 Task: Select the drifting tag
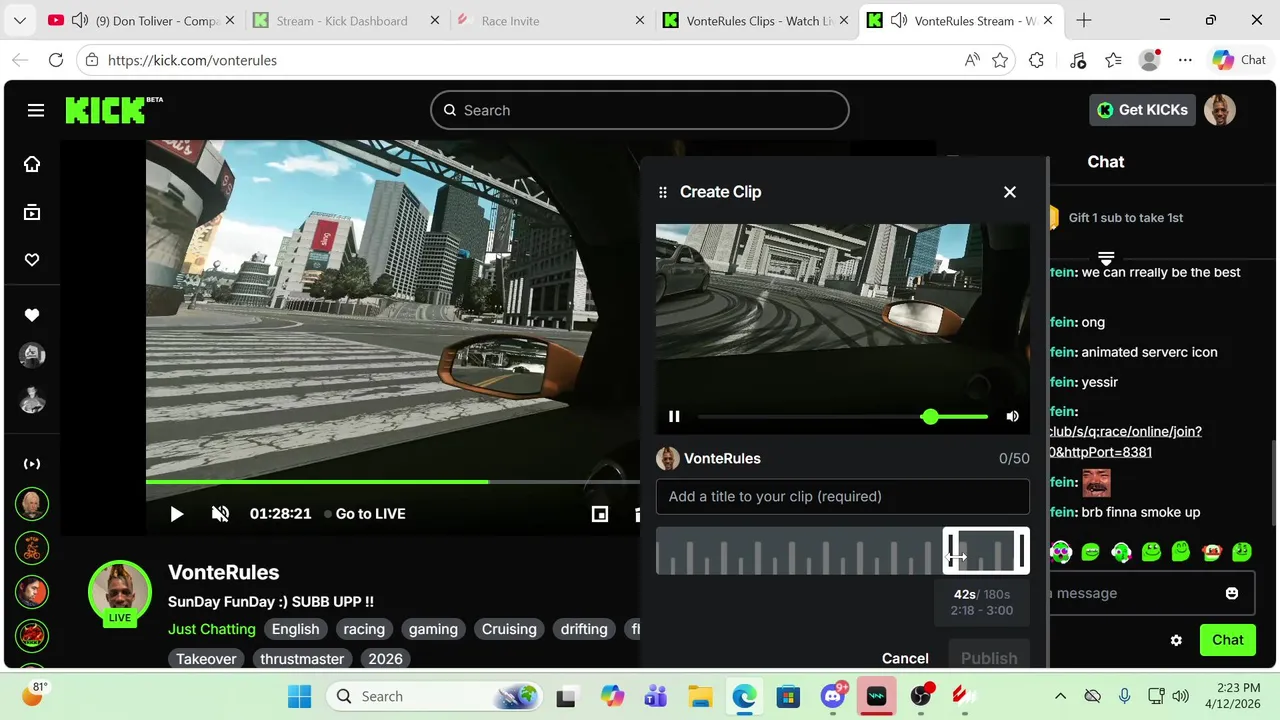click(x=584, y=629)
